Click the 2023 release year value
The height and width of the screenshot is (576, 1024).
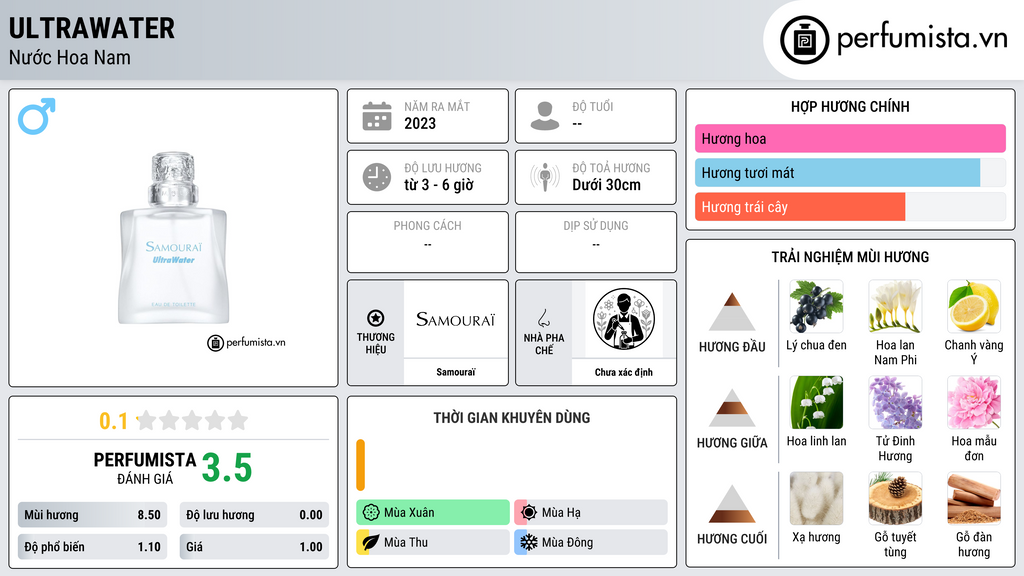pos(420,123)
